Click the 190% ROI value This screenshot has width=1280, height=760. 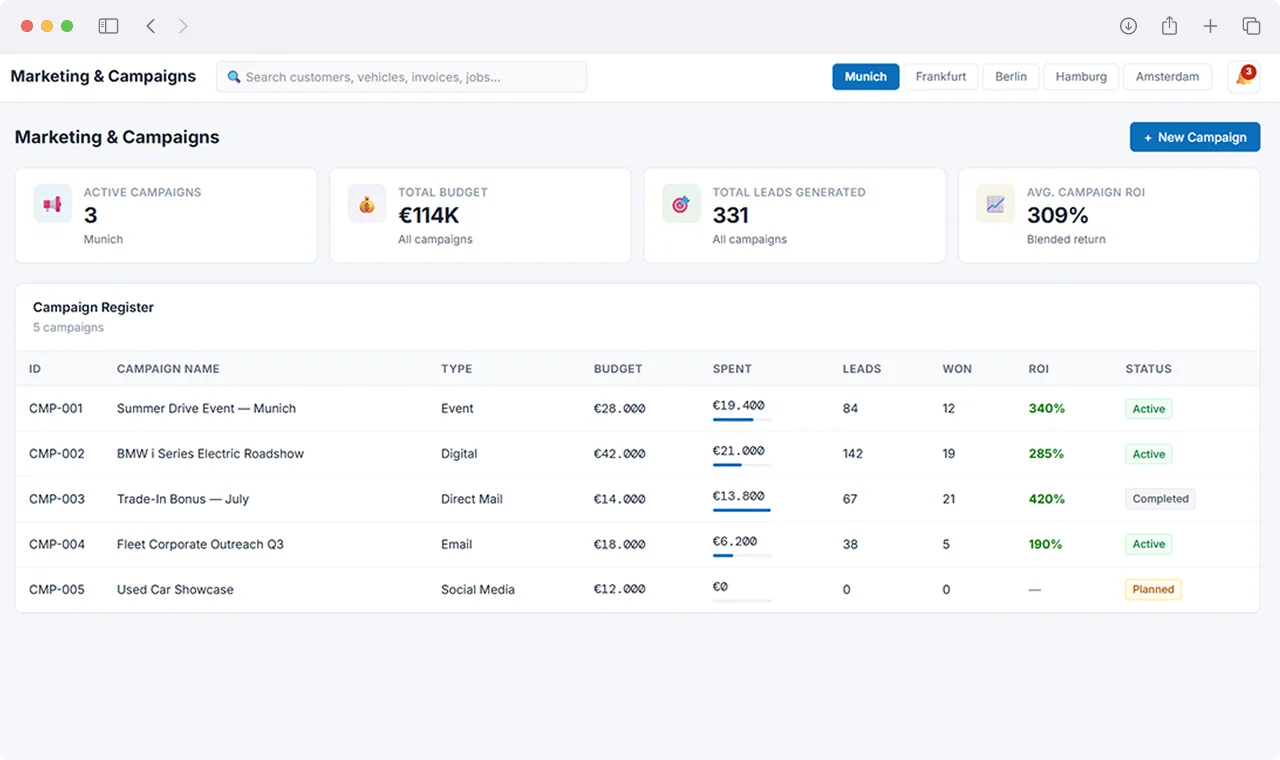1046,544
